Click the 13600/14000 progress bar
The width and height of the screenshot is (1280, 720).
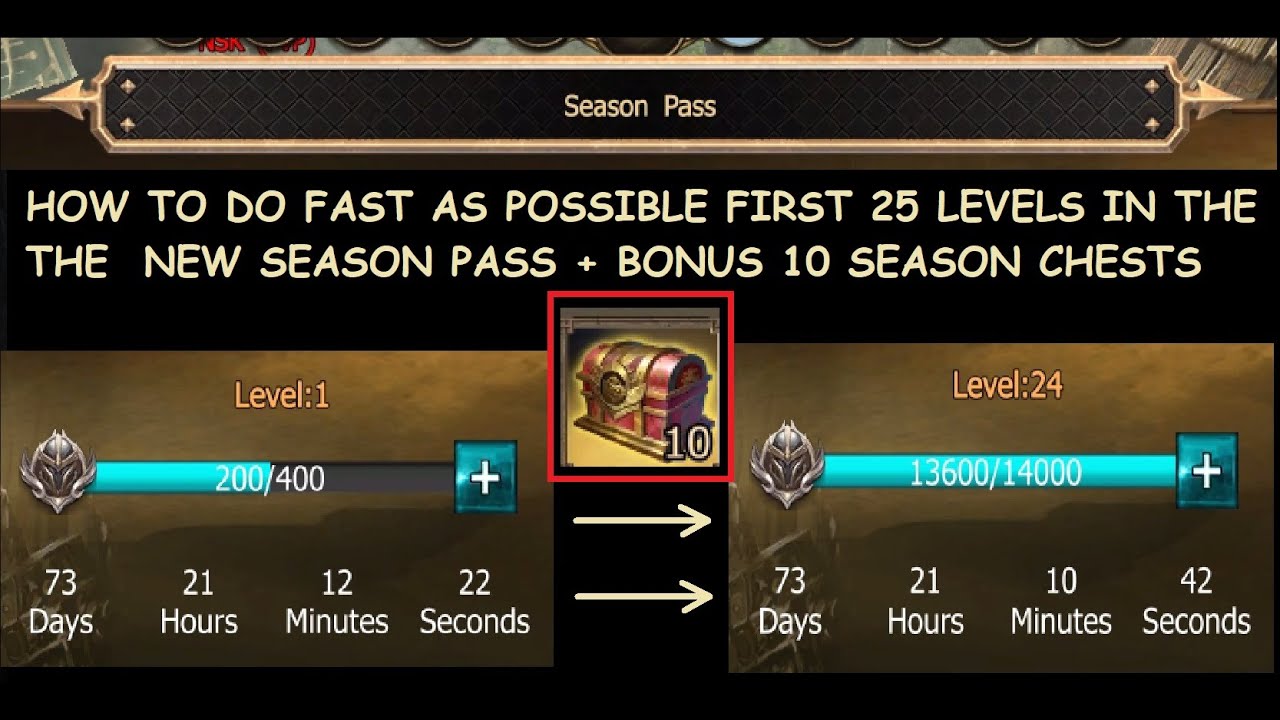[x=995, y=471]
